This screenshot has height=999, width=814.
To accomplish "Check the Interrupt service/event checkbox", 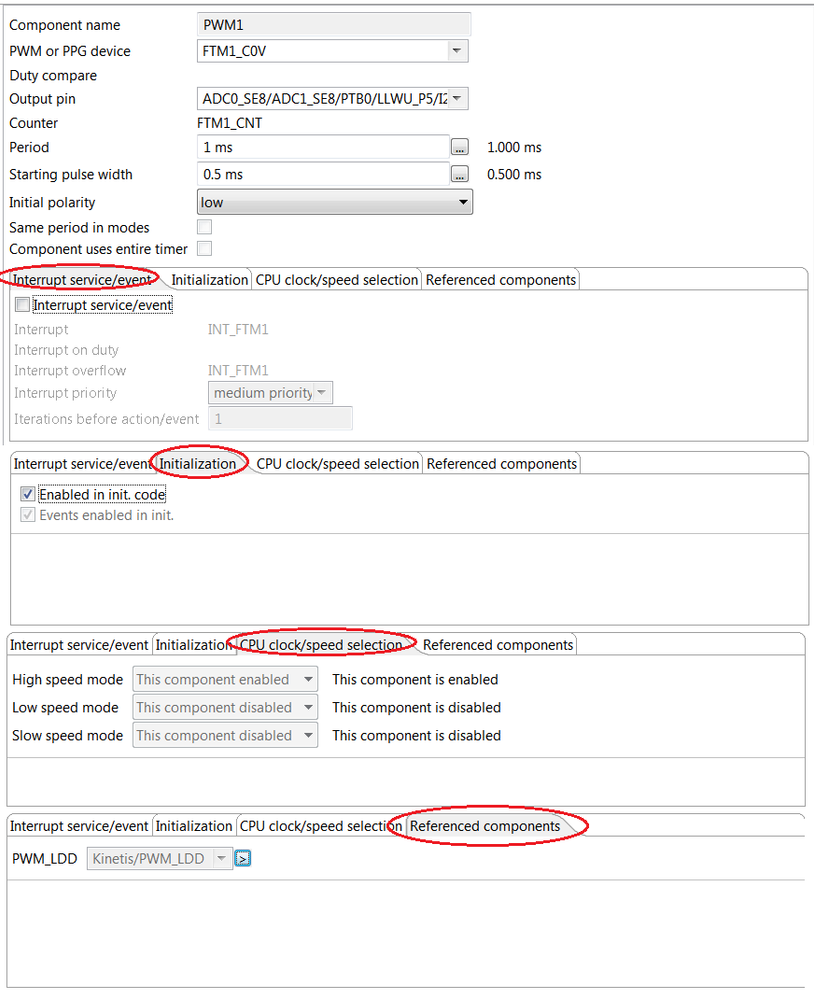I will click(x=23, y=305).
